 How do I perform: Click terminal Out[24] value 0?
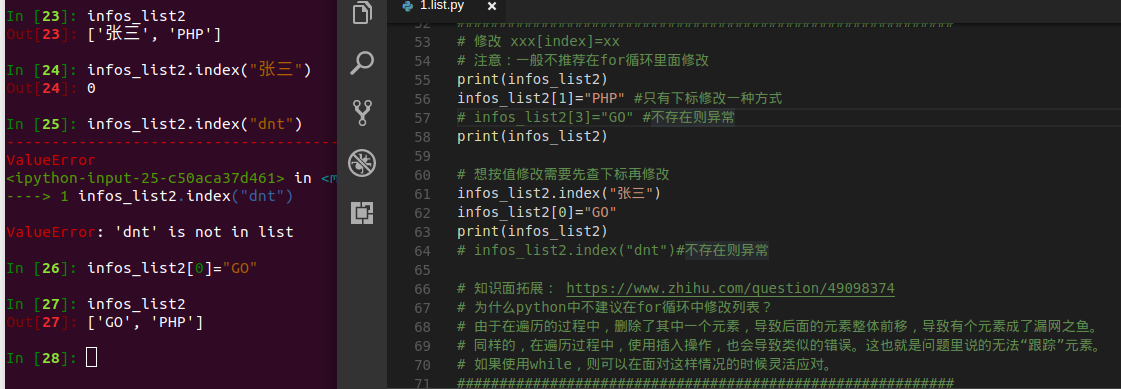pos(91,88)
